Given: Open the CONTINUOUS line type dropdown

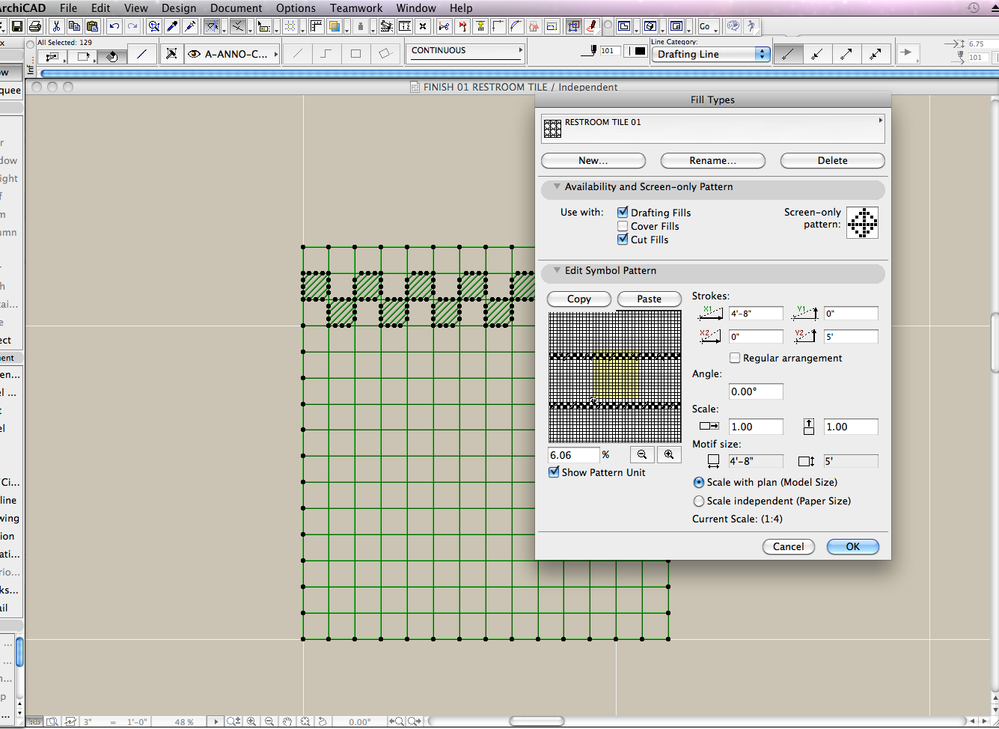Looking at the screenshot, I should tap(465, 51).
